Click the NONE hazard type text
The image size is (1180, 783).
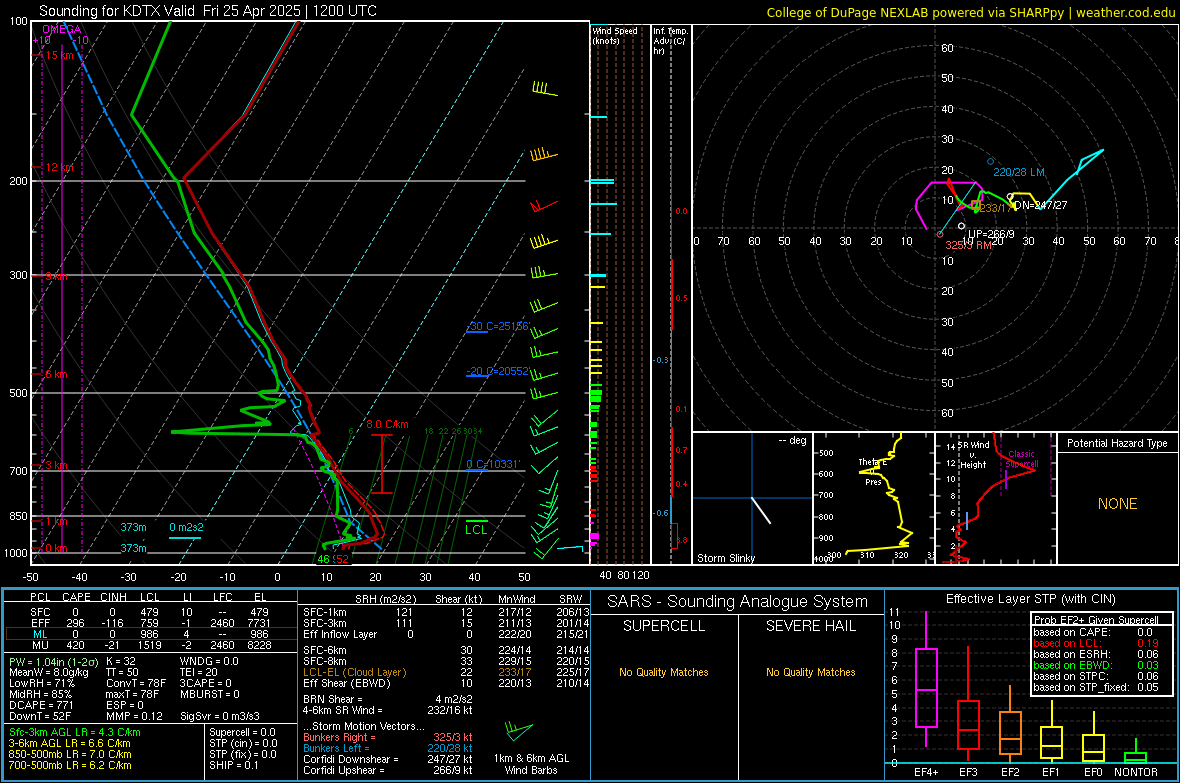pos(1117,504)
